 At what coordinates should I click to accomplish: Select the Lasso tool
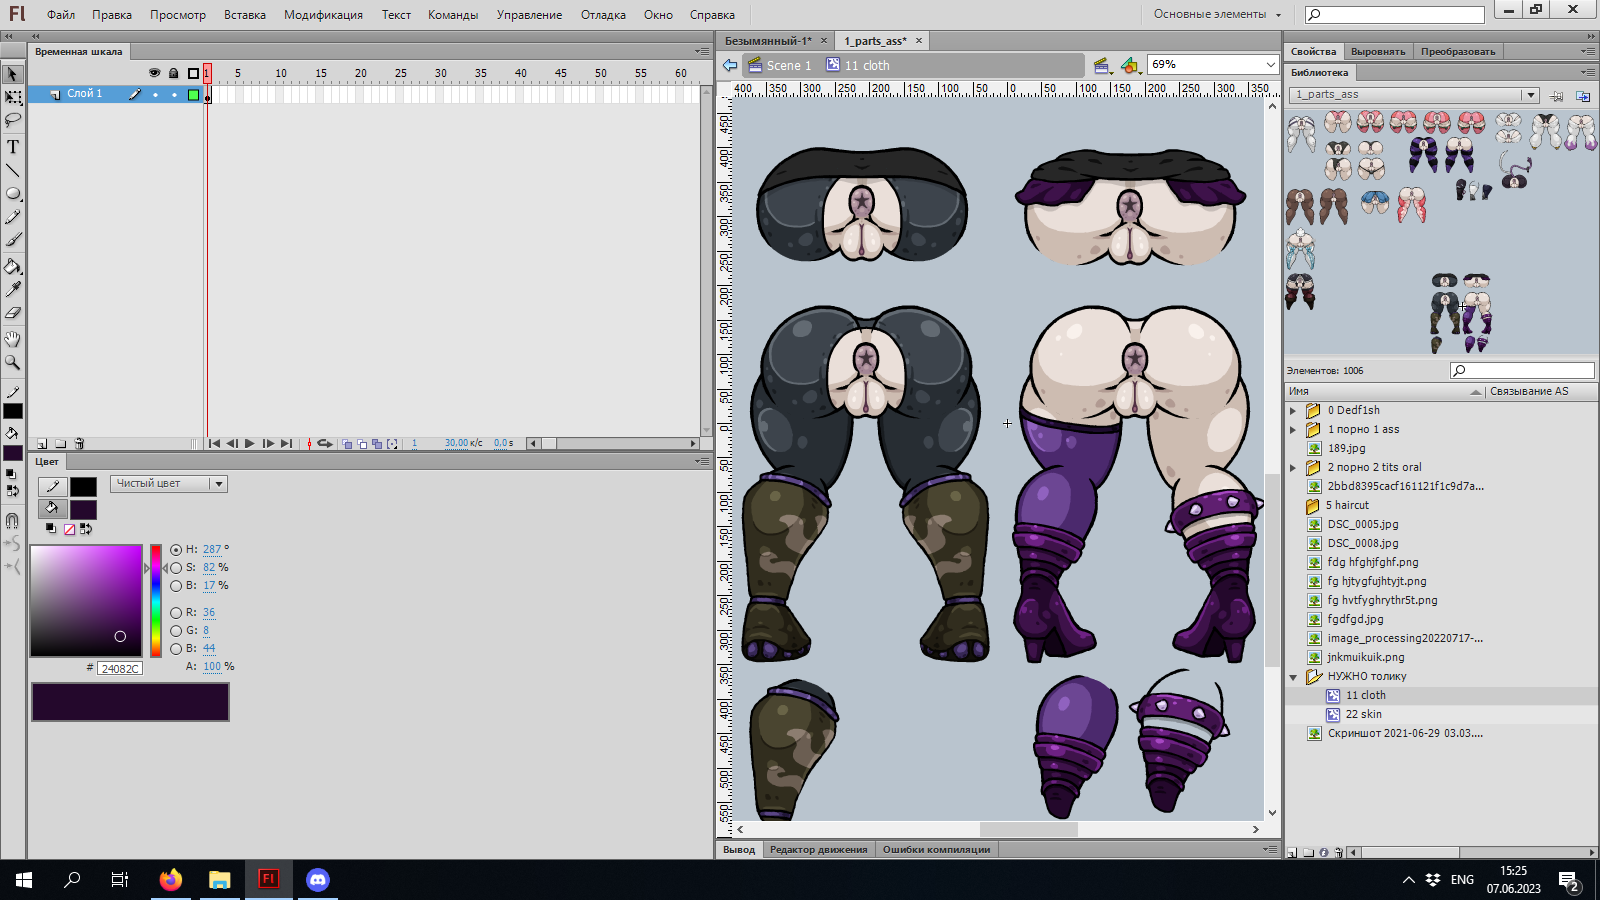[x=13, y=120]
